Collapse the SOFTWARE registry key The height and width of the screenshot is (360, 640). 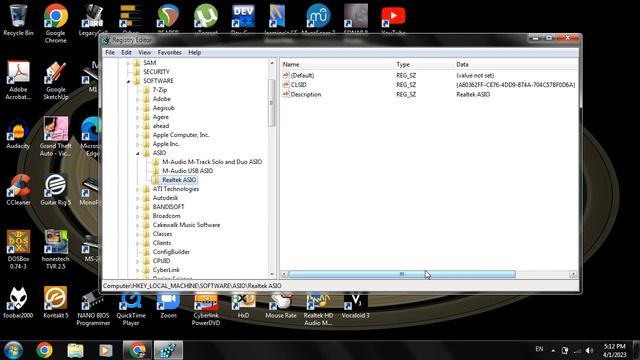tap(128, 81)
